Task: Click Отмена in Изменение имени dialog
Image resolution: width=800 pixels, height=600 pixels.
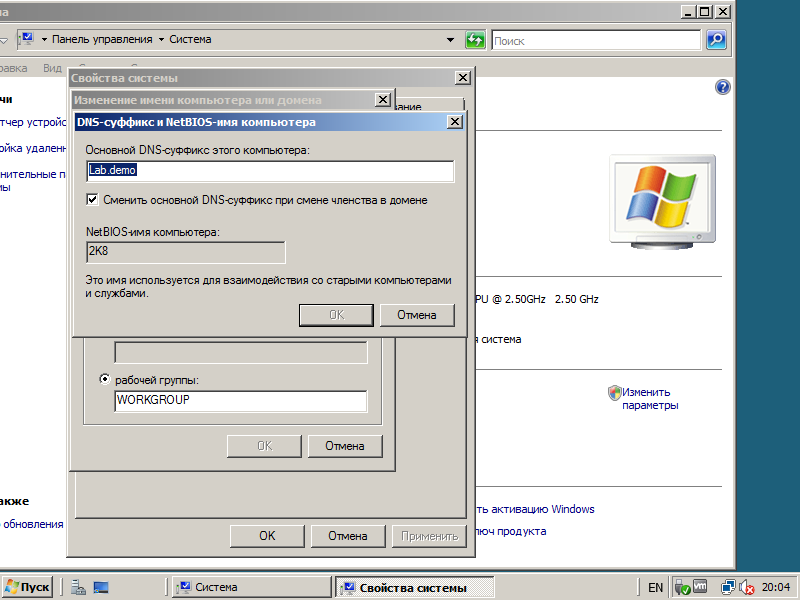Action: pos(345,446)
